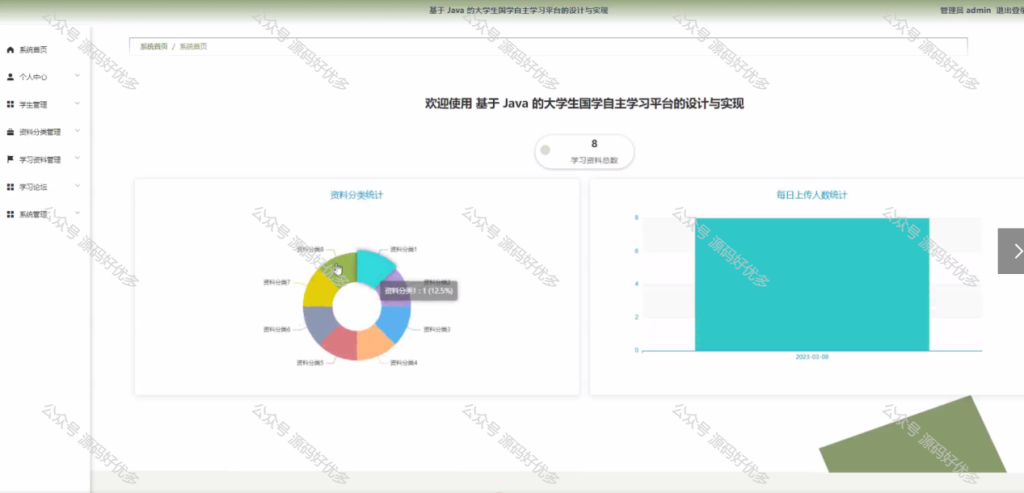Click the grid icon beside 学生管理
Screen dimensions: 1024x493
pyautogui.click(x=10, y=104)
